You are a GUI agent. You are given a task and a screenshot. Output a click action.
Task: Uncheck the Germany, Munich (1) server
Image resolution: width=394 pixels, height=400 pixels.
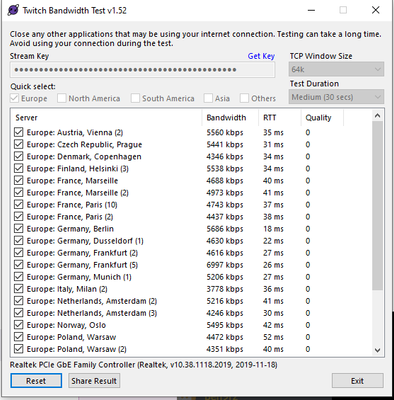[19, 277]
